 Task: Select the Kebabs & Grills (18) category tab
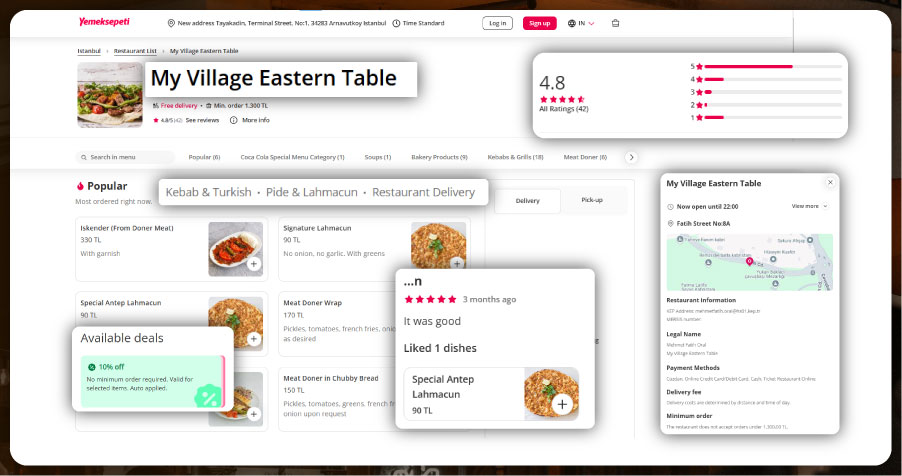coord(515,157)
